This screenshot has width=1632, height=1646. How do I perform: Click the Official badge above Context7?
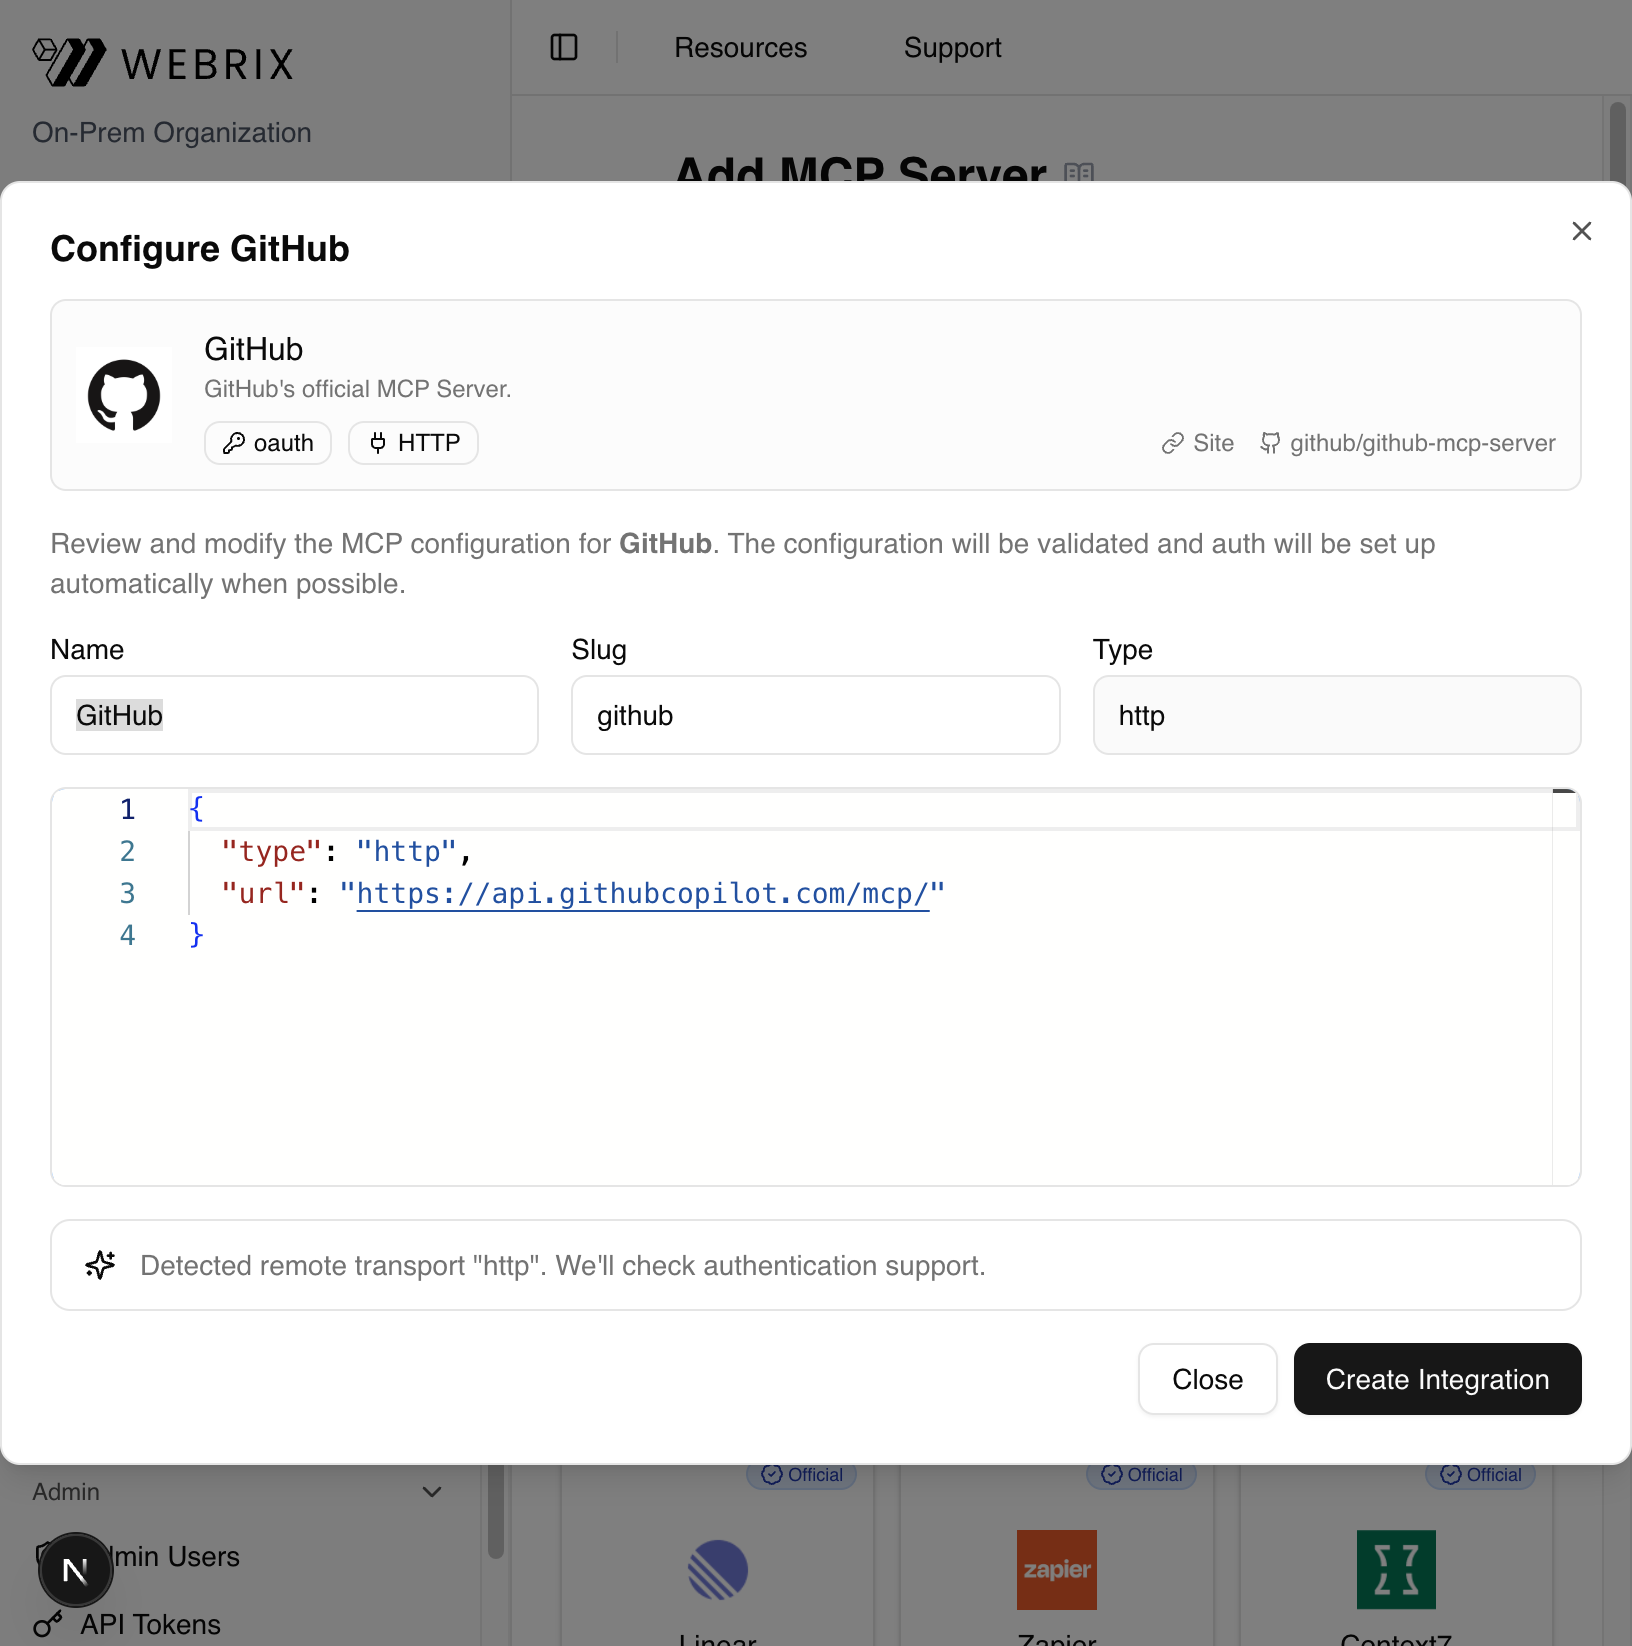[x=1480, y=1475]
